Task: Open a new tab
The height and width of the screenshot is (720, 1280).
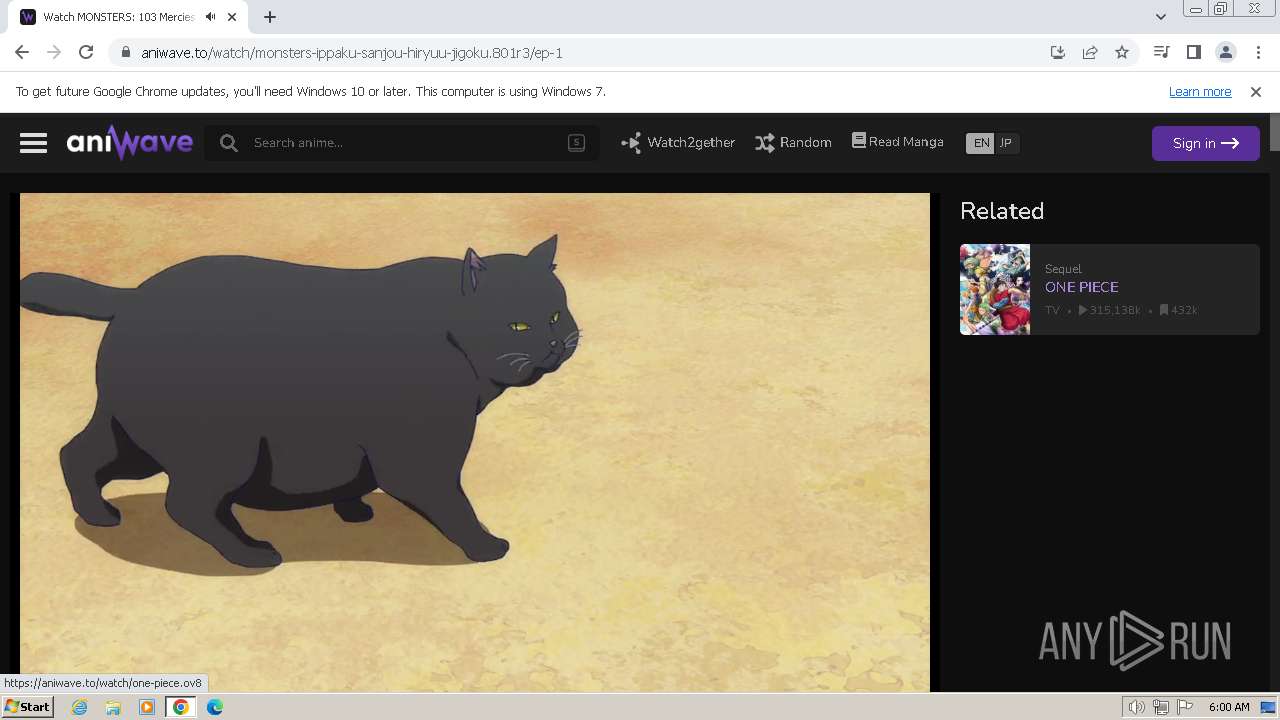Action: tap(270, 17)
